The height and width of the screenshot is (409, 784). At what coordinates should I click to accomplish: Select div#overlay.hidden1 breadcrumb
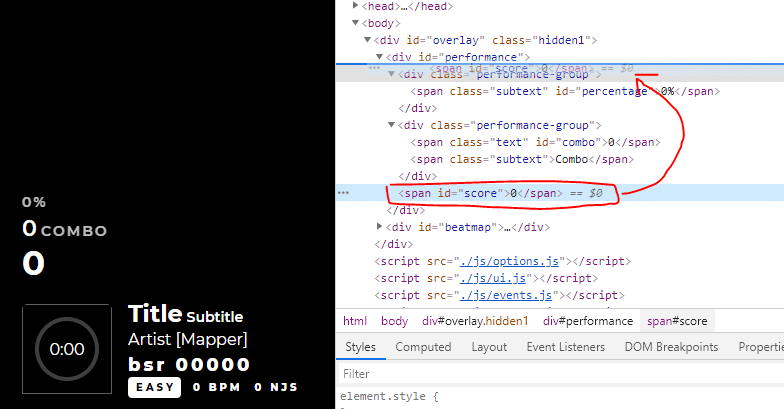point(475,321)
